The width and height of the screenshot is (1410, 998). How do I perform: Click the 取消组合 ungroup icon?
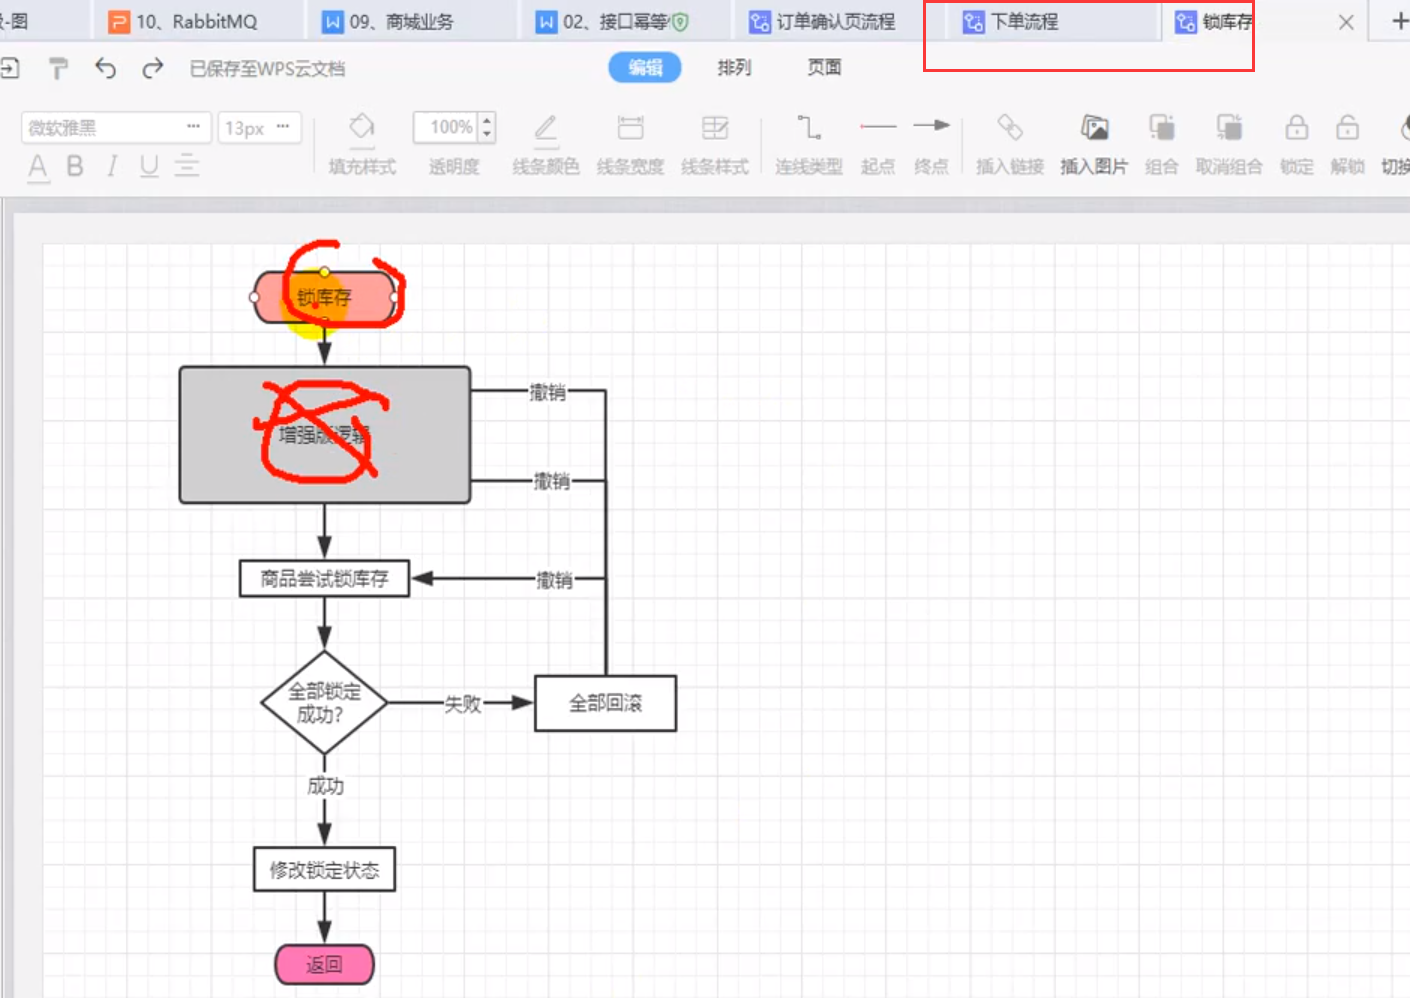(1229, 128)
